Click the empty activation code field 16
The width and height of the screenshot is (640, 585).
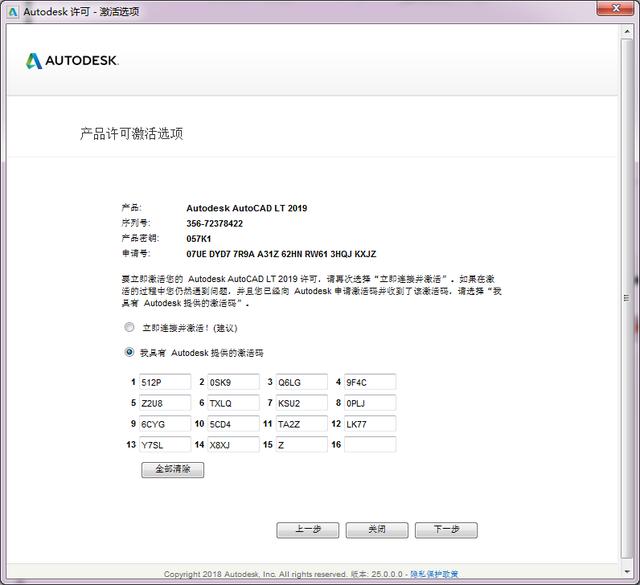click(370, 445)
